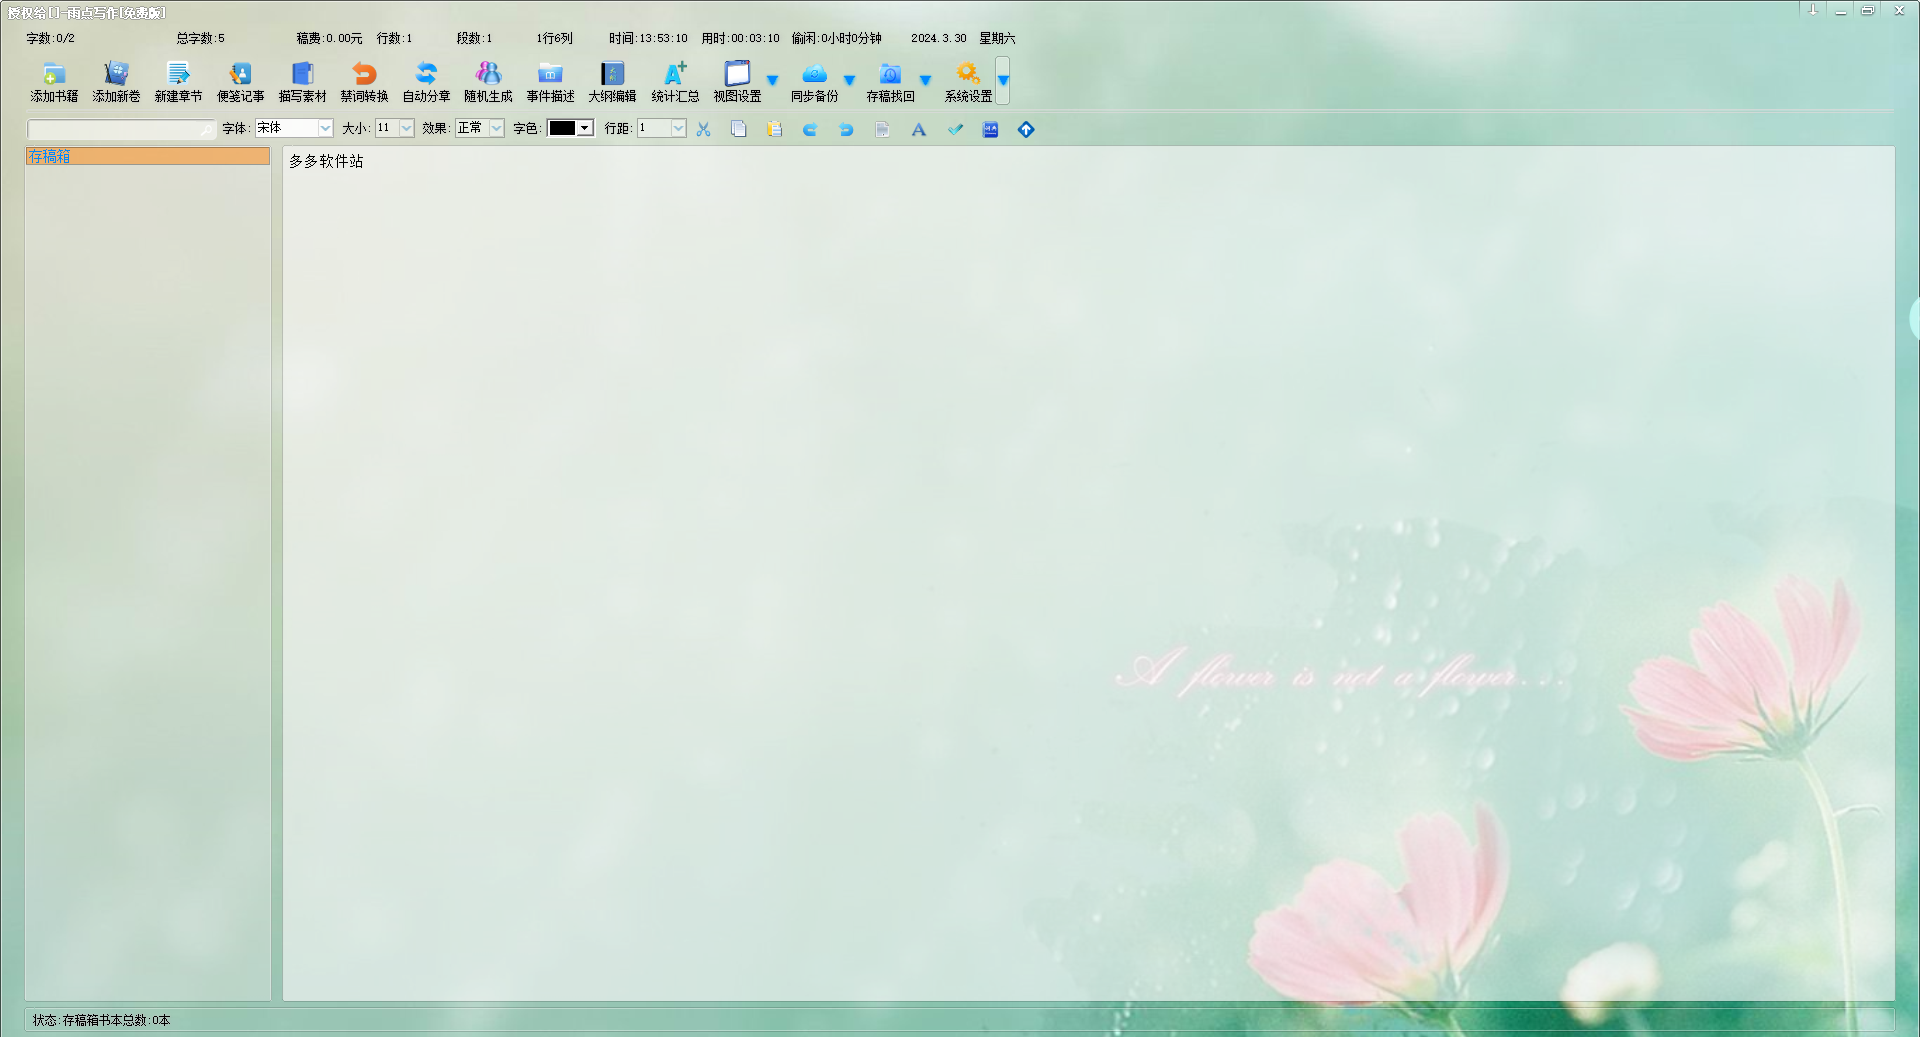Click the 用时:00:03:10 elapsed time
The width and height of the screenshot is (1920, 1037).
coord(740,38)
